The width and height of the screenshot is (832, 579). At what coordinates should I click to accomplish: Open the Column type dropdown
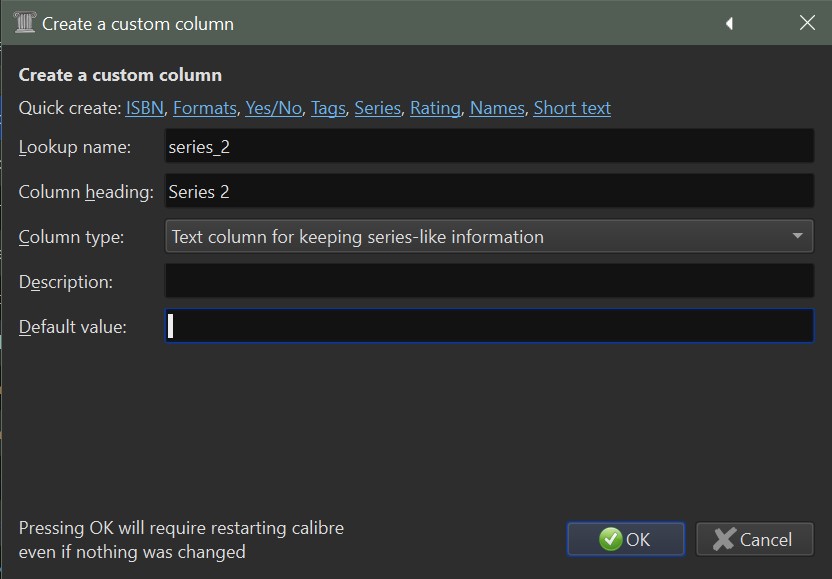(480, 237)
